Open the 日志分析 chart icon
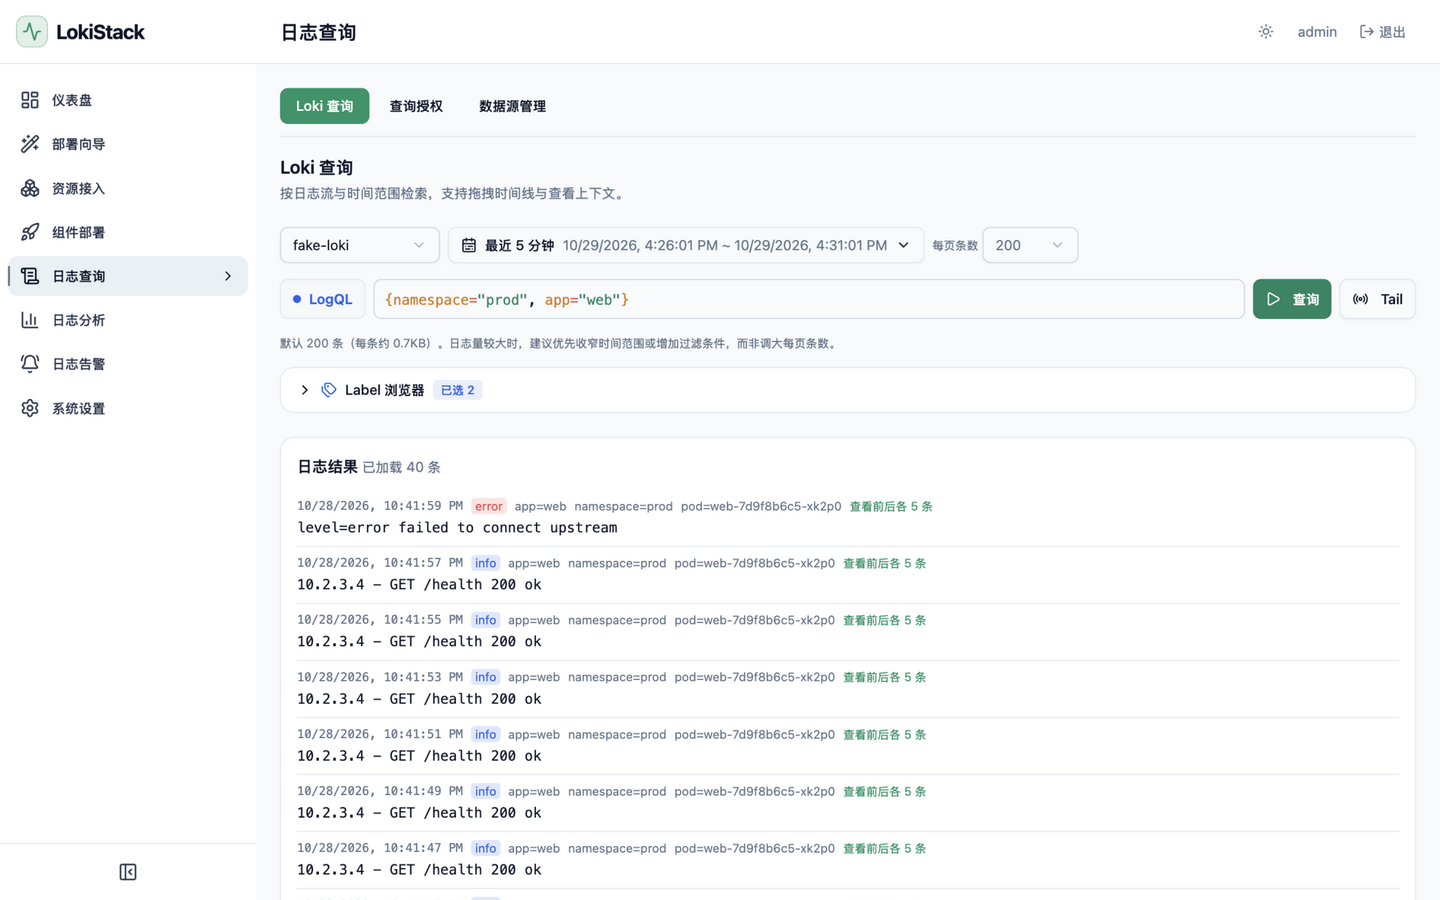Screen dimensions: 1440x900 tap(30, 320)
